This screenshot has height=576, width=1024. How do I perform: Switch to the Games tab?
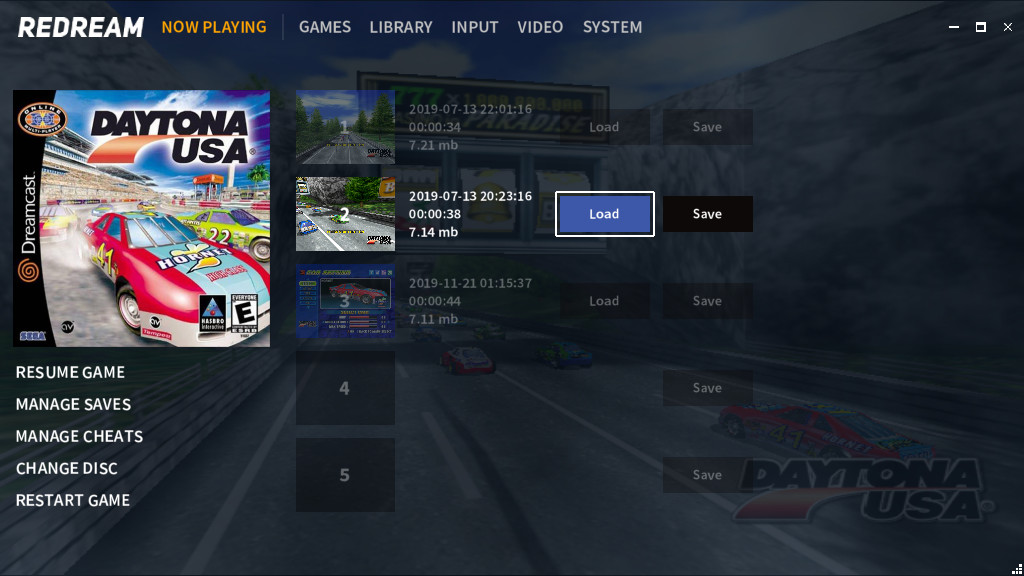[325, 27]
